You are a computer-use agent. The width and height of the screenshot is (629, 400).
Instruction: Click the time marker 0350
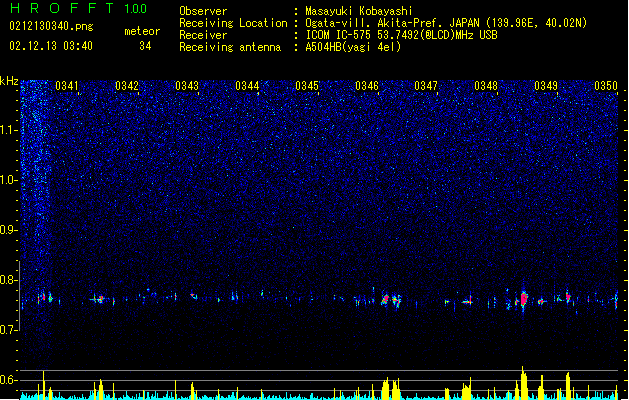606,86
